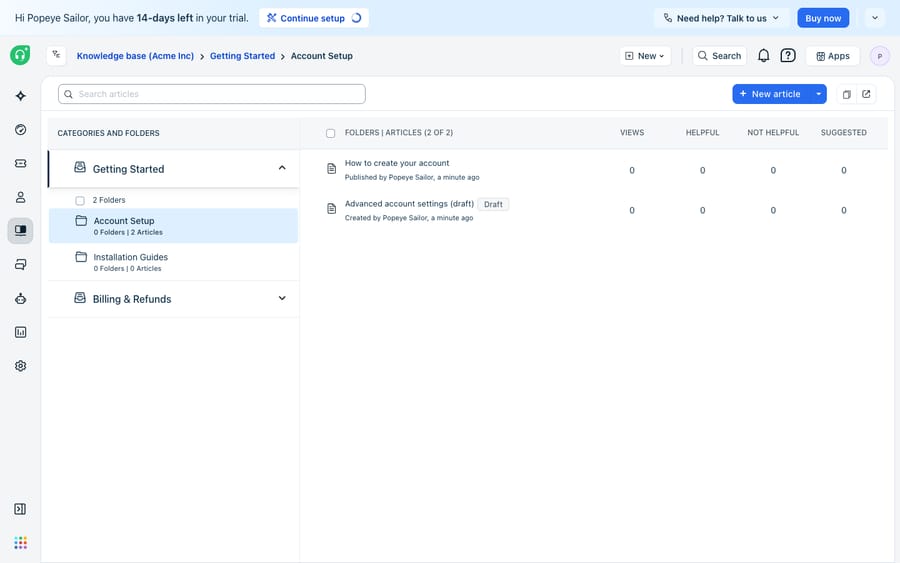The width and height of the screenshot is (900, 563).
Task: Click the Search button in header
Action: click(719, 56)
